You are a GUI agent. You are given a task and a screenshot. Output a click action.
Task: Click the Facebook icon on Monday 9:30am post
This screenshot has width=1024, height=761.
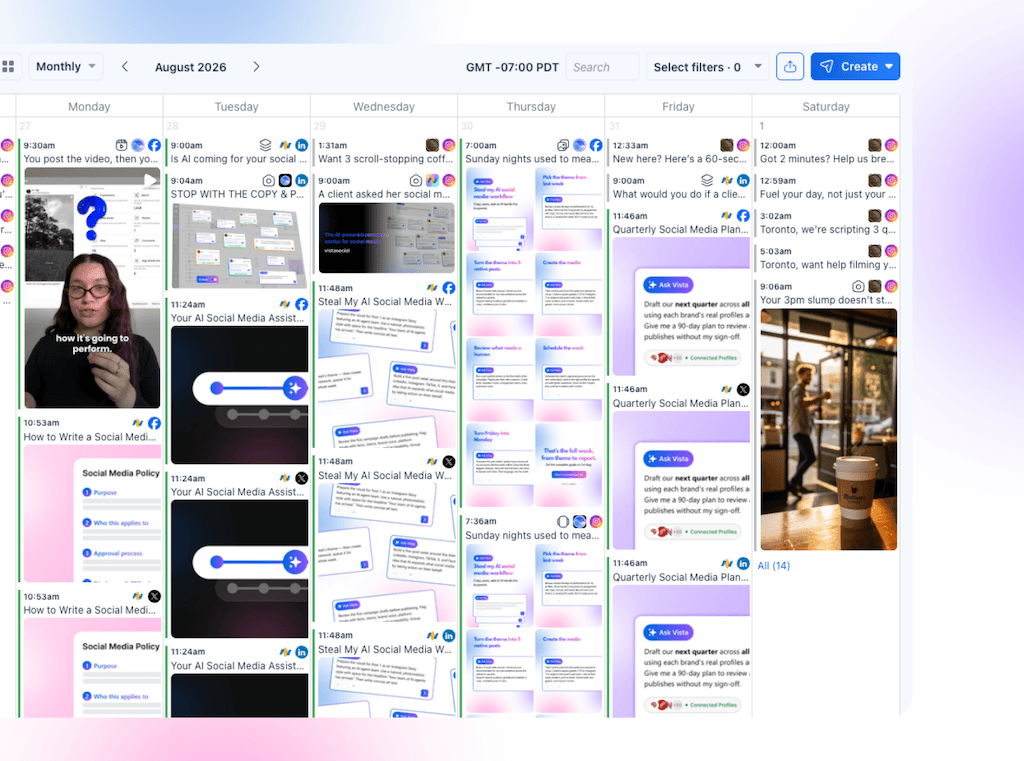click(154, 145)
